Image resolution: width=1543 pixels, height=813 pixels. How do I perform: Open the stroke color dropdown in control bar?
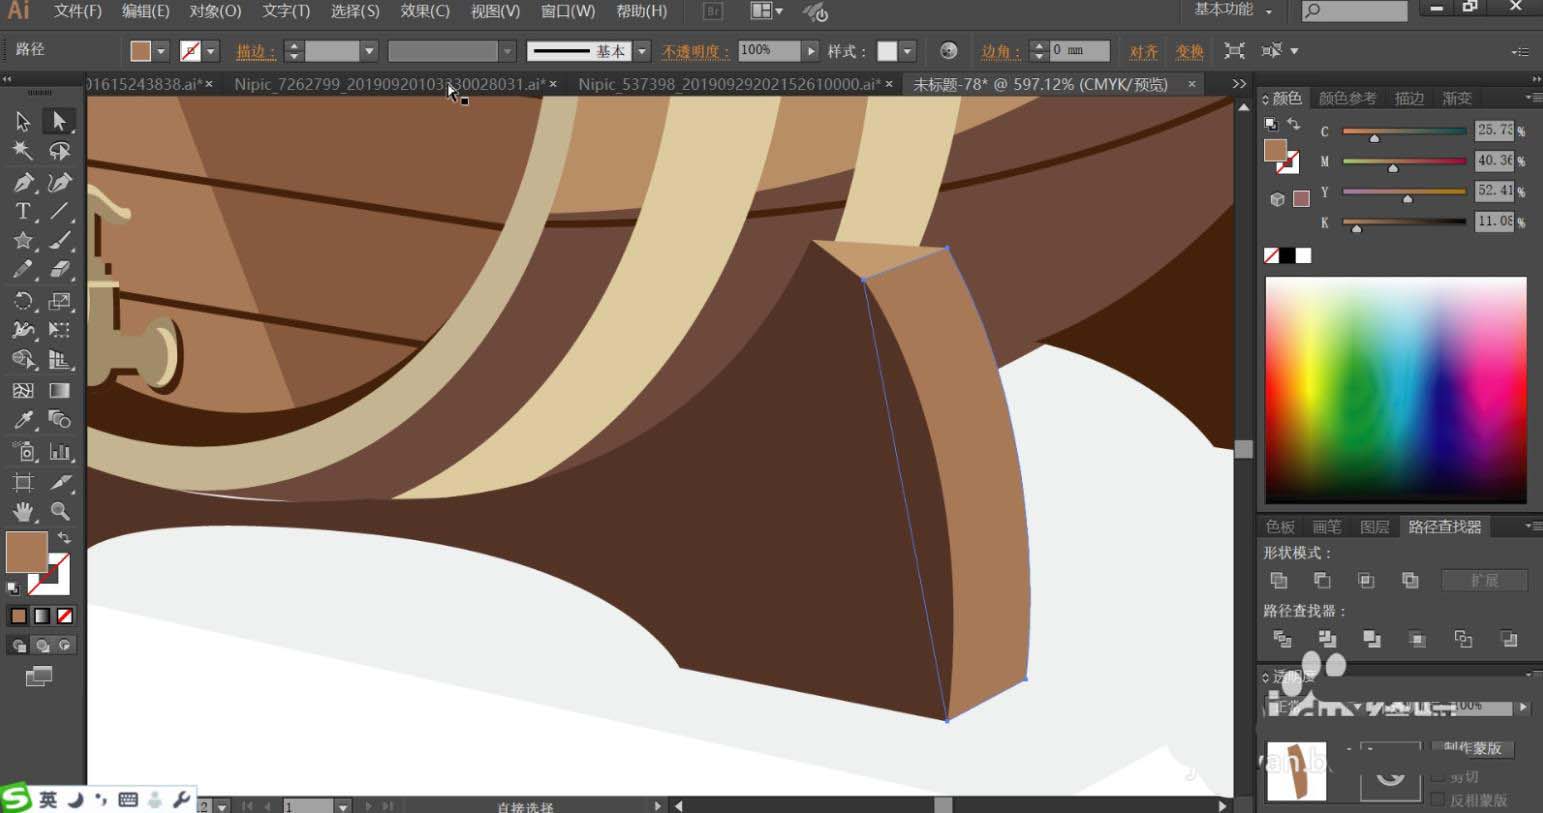coord(211,51)
